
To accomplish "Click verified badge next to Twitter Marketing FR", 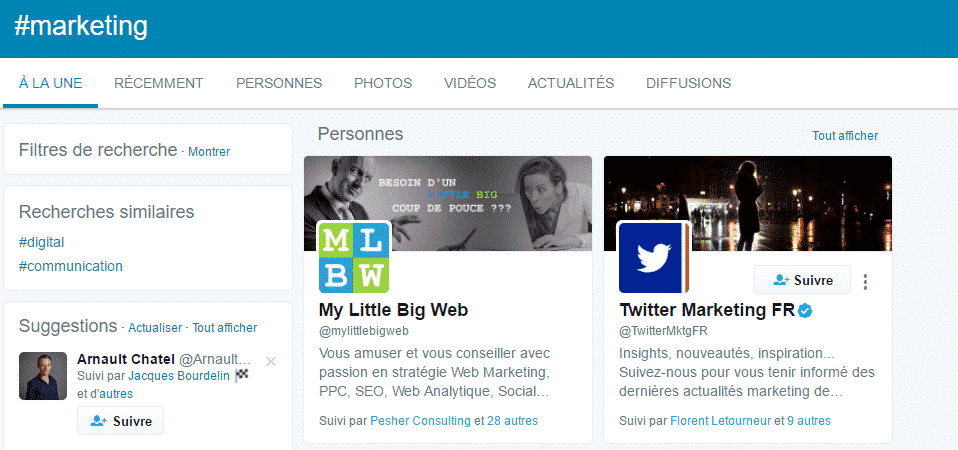I will pyautogui.click(x=805, y=311).
